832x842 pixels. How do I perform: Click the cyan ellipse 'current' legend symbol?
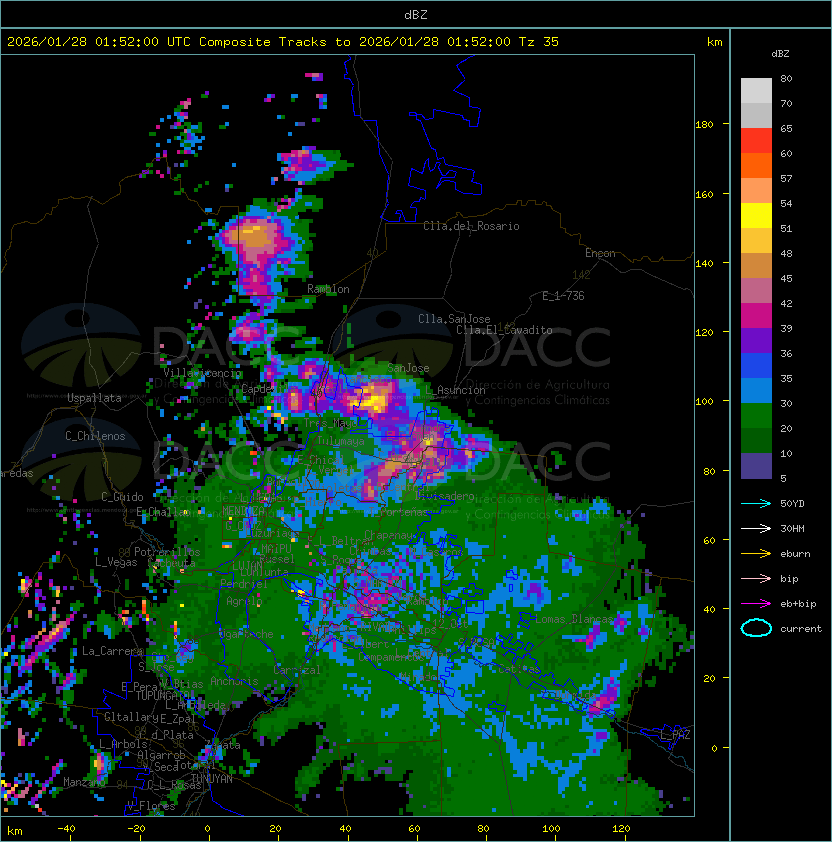point(756,628)
